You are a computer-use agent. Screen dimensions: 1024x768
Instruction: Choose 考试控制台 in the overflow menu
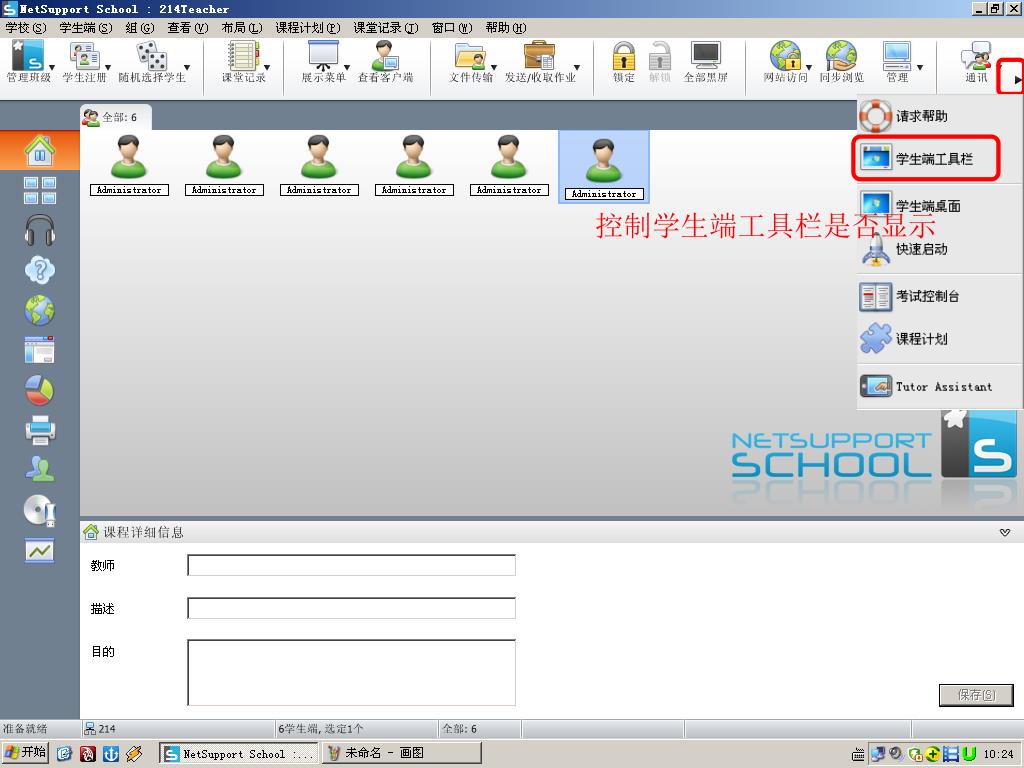point(939,296)
